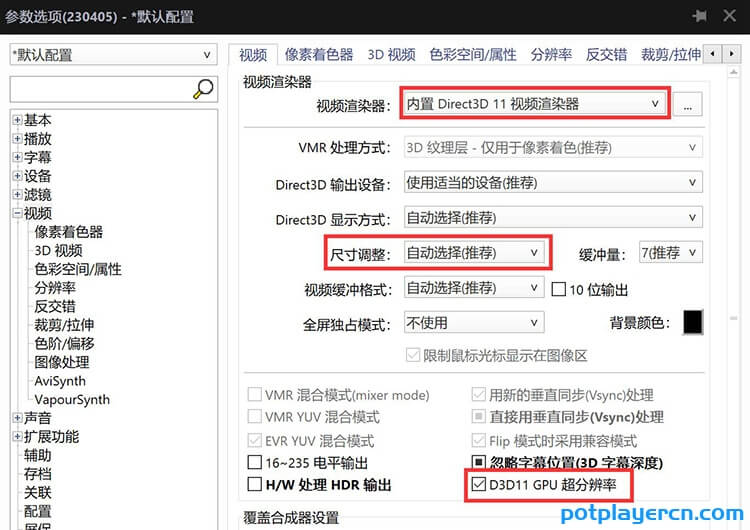
Task: Enable H/W 处理 HDR 输出 checkbox
Action: point(255,485)
